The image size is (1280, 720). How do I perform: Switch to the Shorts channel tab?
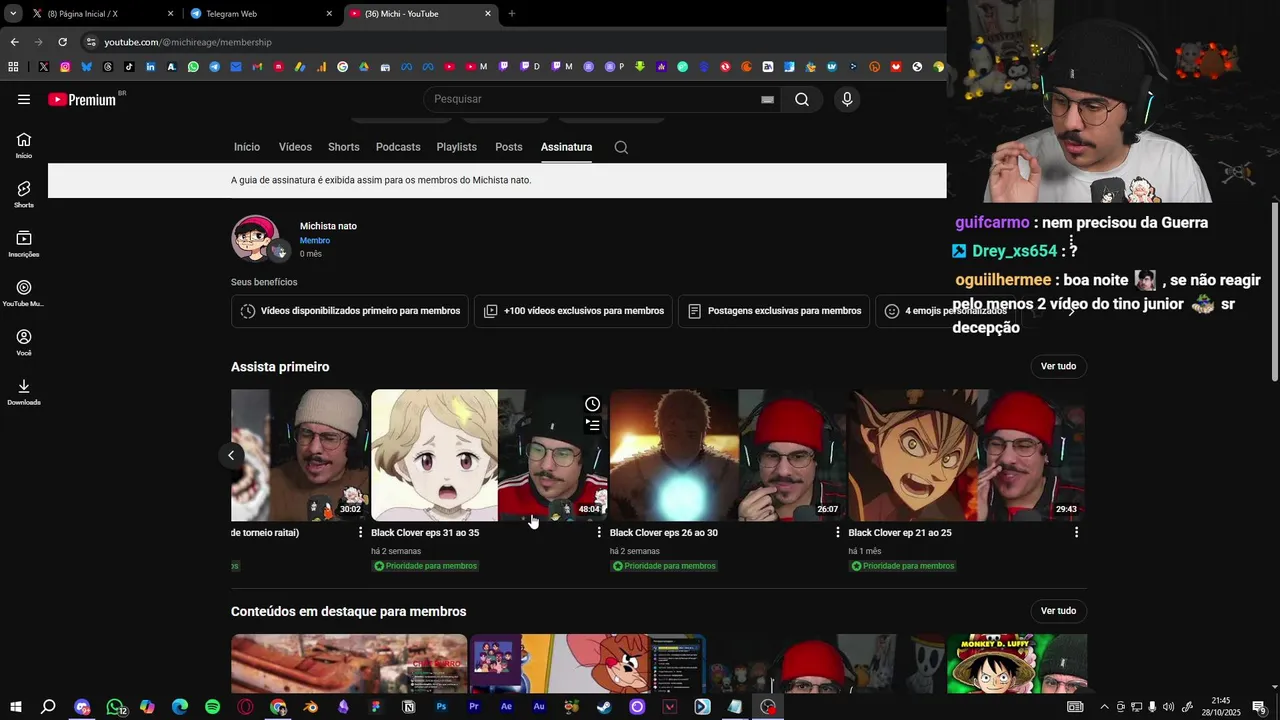(x=344, y=147)
